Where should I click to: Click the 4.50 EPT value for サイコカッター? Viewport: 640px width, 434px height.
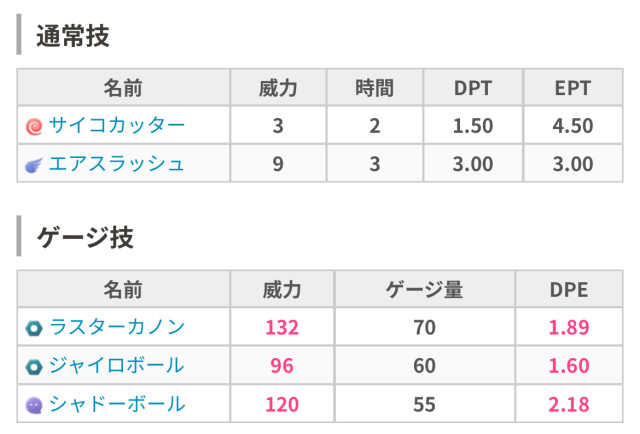(573, 126)
